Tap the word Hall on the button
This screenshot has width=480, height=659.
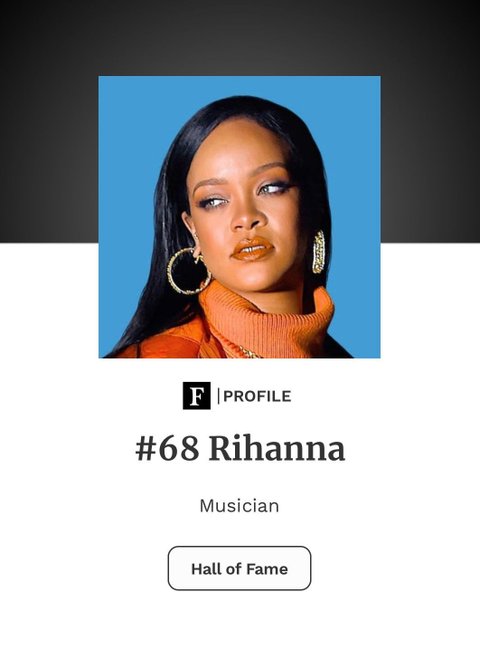pos(205,569)
